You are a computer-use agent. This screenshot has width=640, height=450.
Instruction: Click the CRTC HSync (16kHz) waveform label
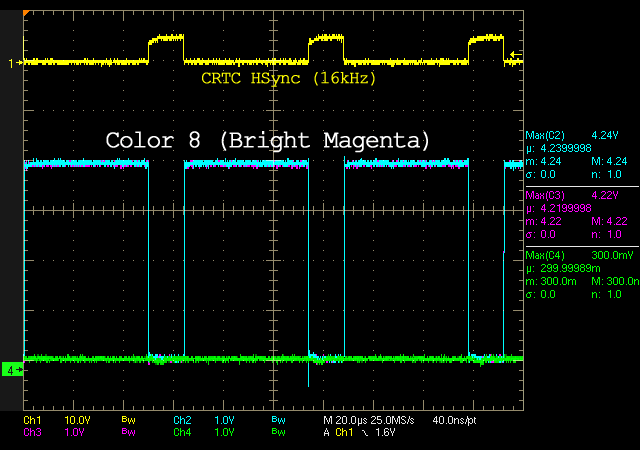288,78
